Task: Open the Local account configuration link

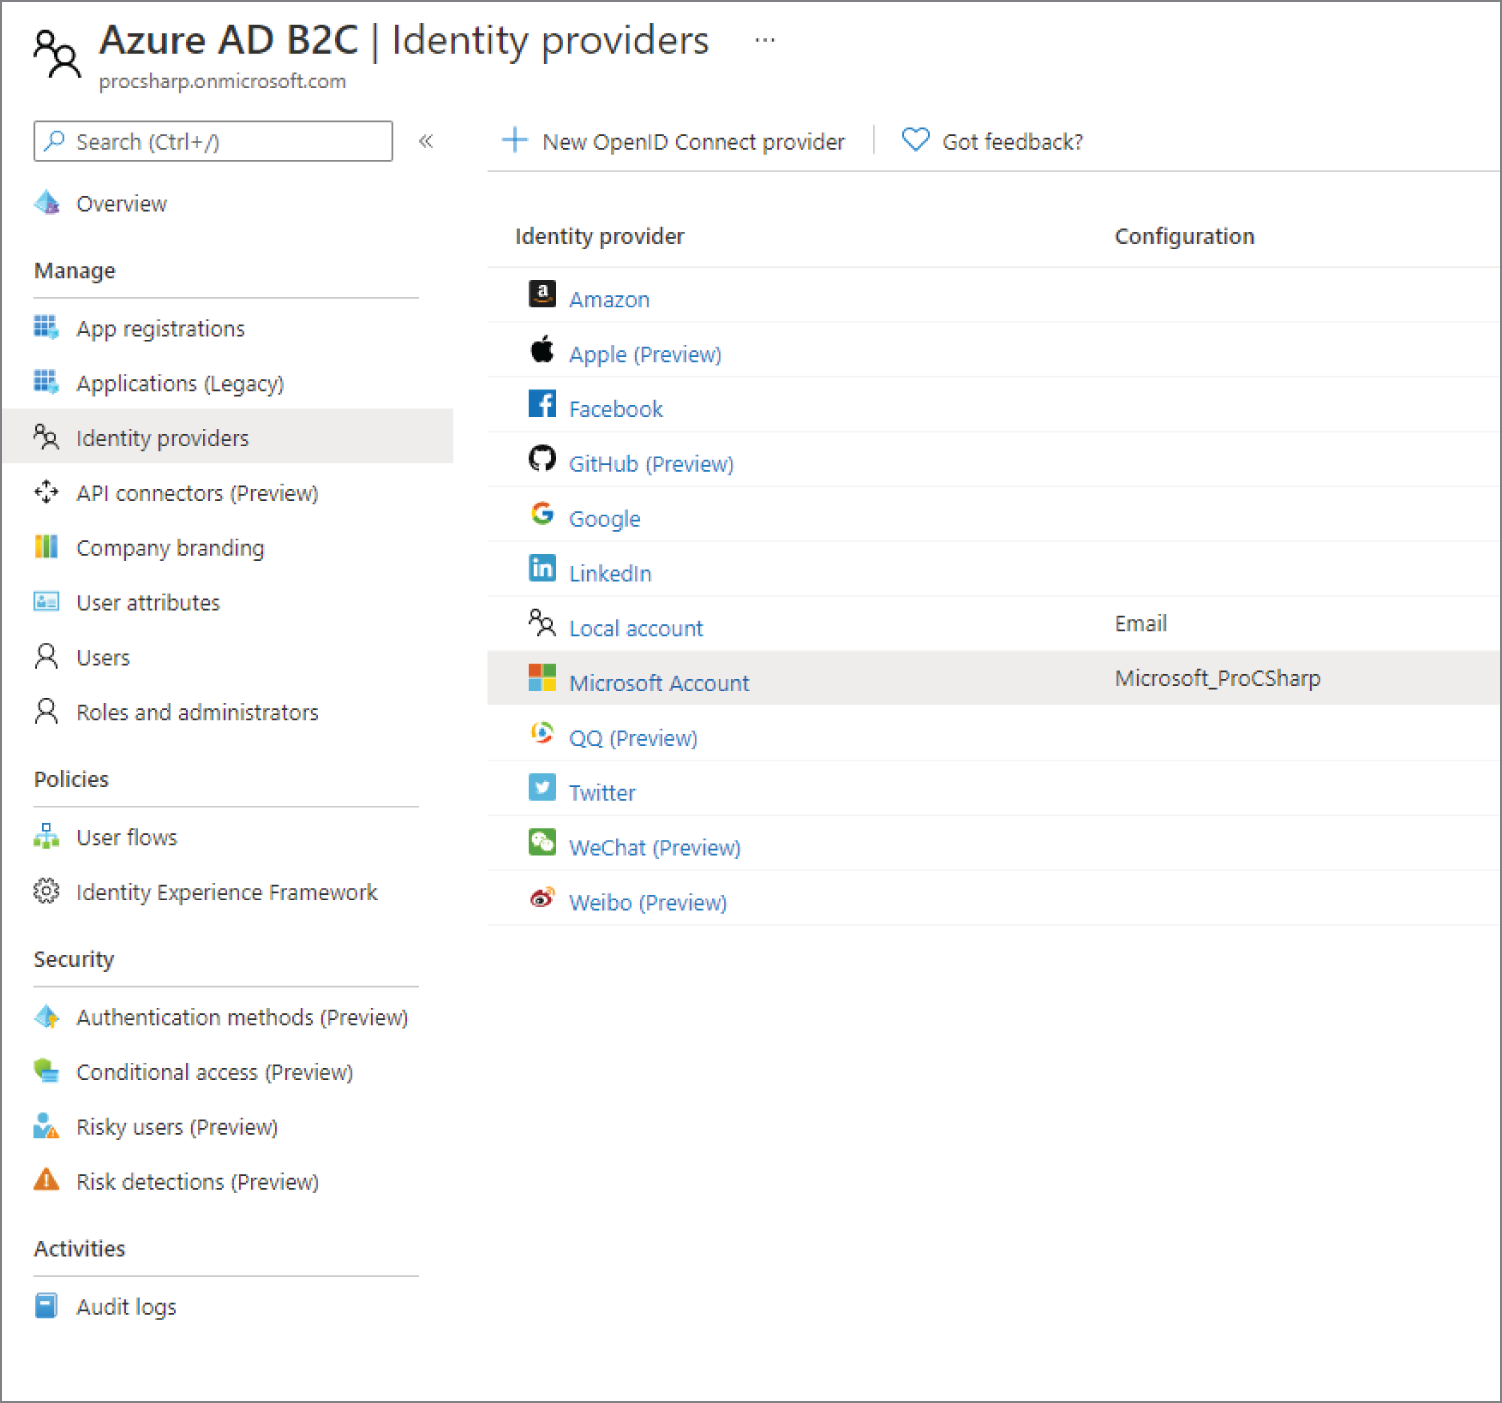Action: click(635, 627)
